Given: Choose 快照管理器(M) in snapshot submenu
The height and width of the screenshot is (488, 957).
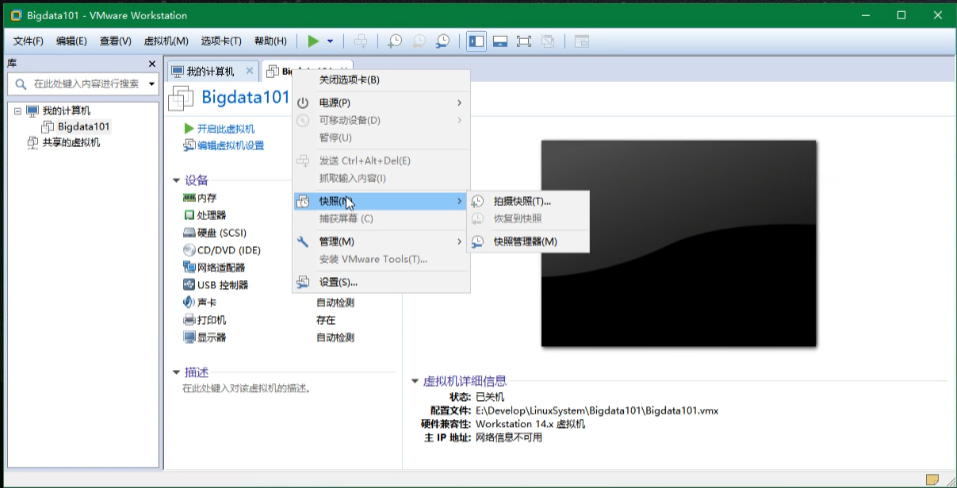Looking at the screenshot, I should (529, 242).
